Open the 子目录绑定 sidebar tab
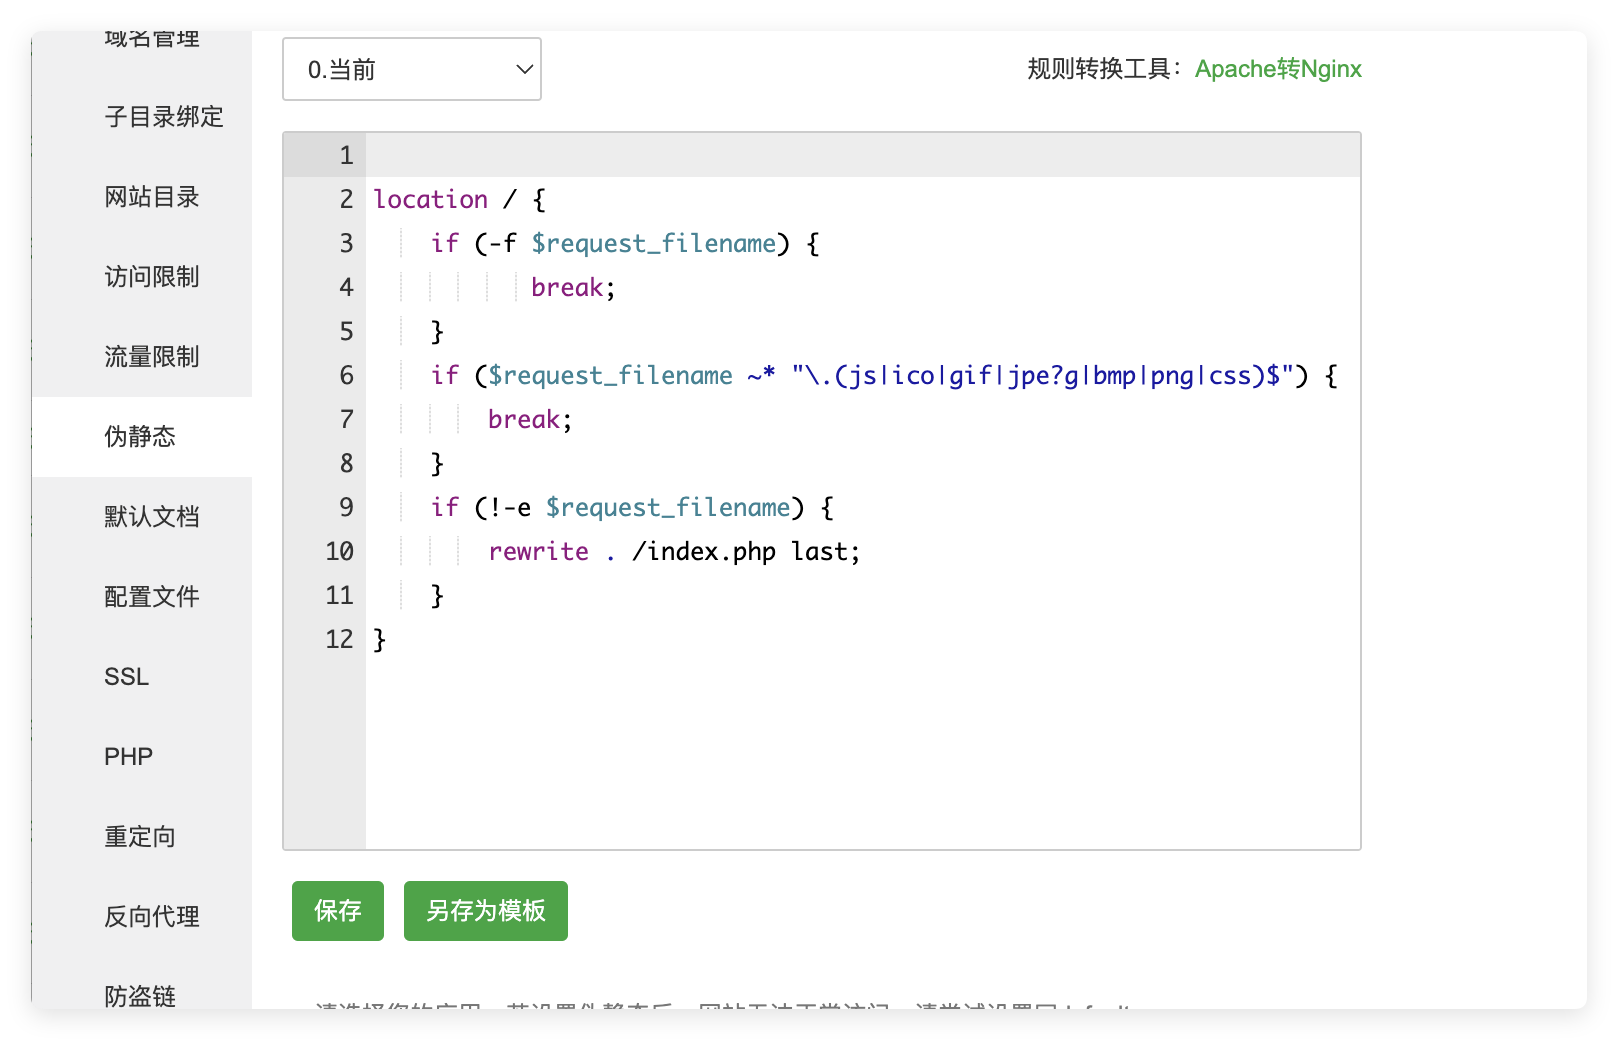The image size is (1618, 1040). tap(142, 117)
